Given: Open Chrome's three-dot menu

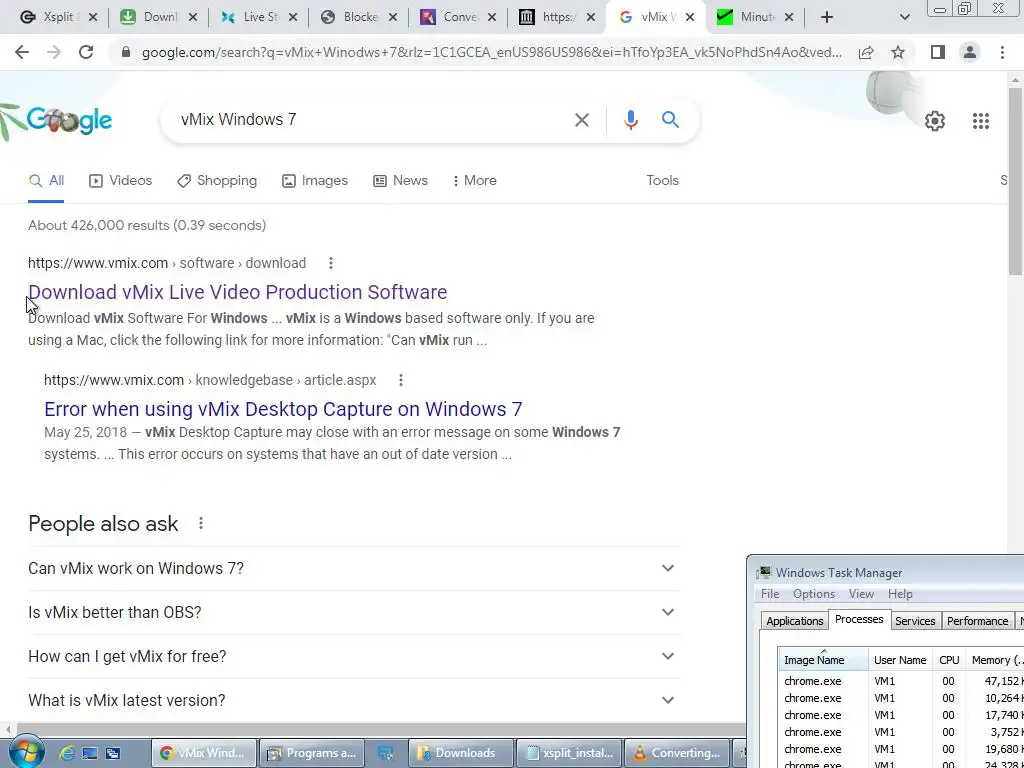Looking at the screenshot, I should (x=1002, y=52).
